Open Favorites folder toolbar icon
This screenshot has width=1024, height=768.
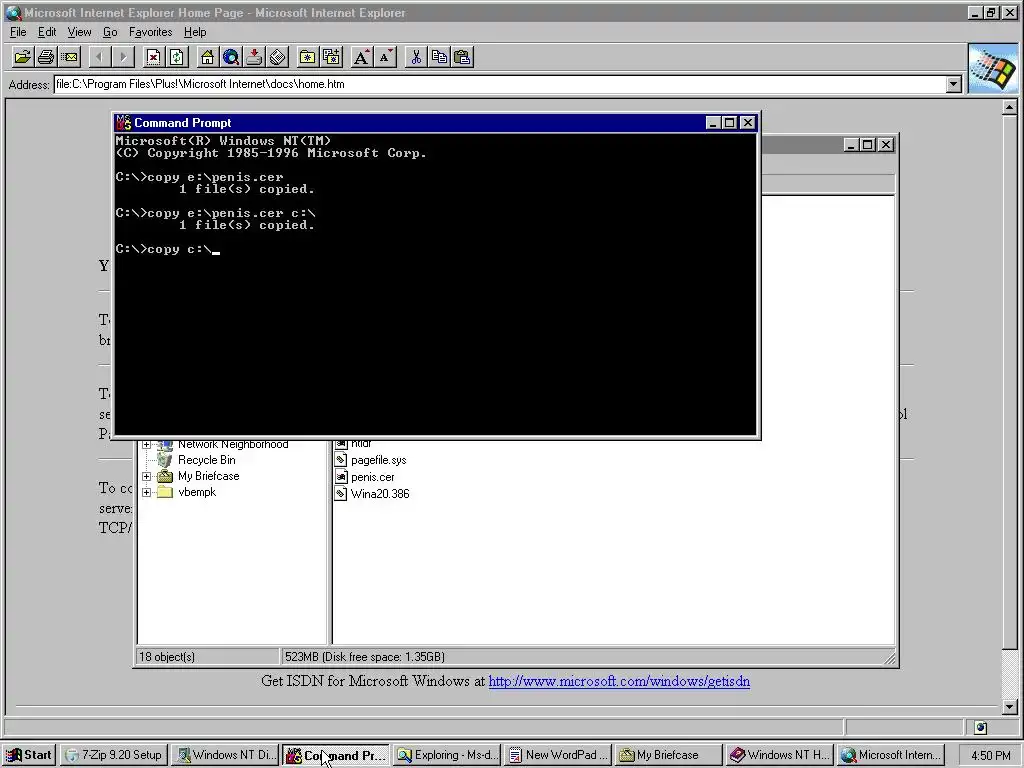point(308,57)
